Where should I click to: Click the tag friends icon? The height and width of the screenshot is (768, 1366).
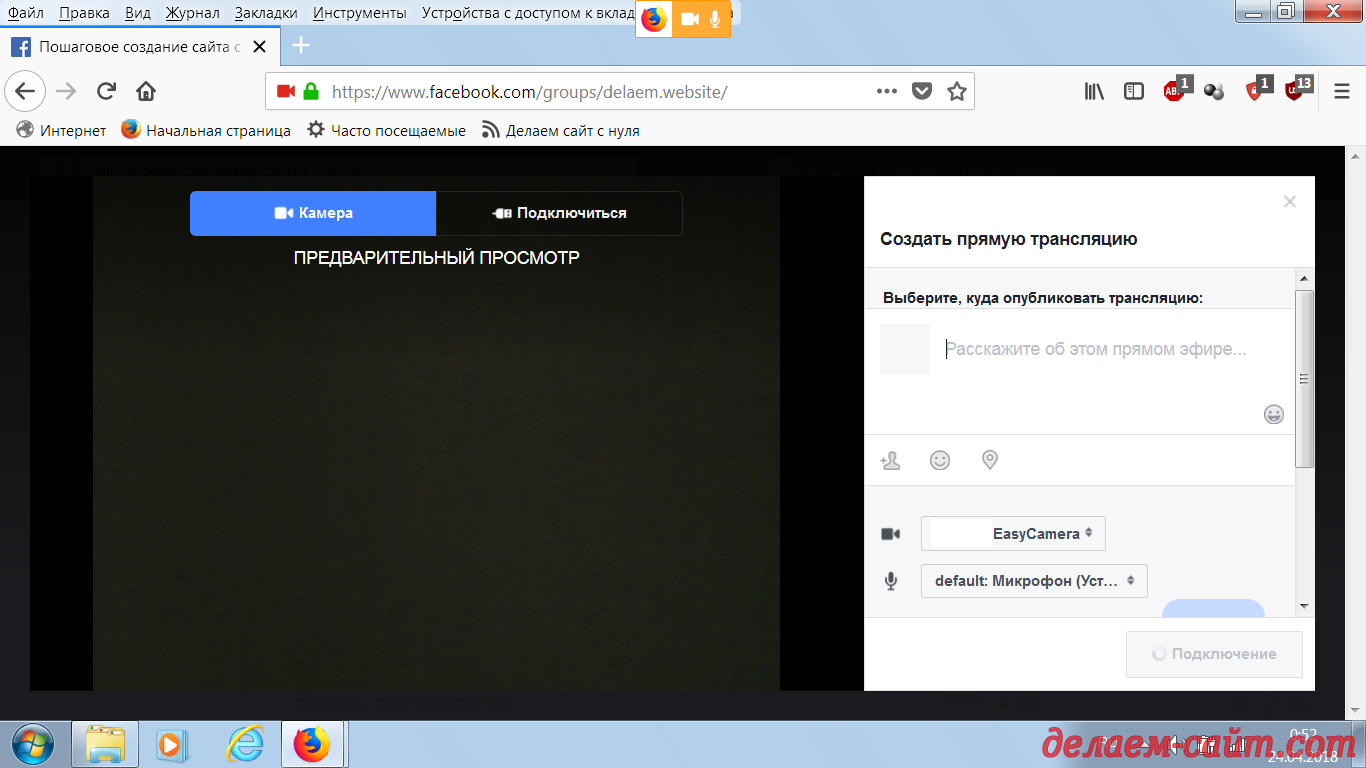tap(890, 460)
